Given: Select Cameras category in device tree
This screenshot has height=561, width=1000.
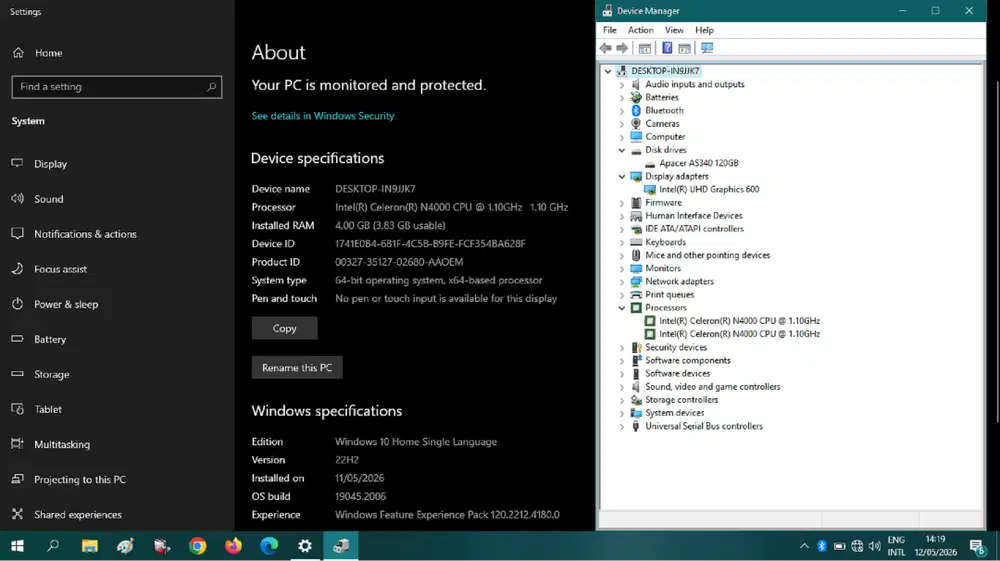Looking at the screenshot, I should pos(662,124).
